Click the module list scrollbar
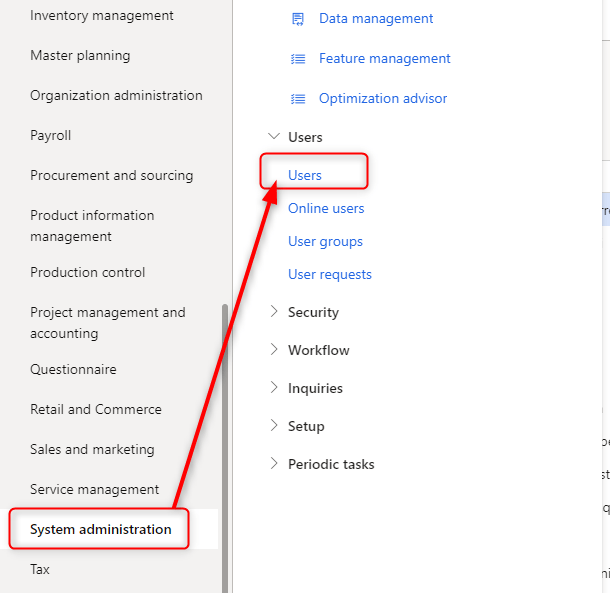Image resolution: width=610 pixels, height=593 pixels. pos(225,440)
